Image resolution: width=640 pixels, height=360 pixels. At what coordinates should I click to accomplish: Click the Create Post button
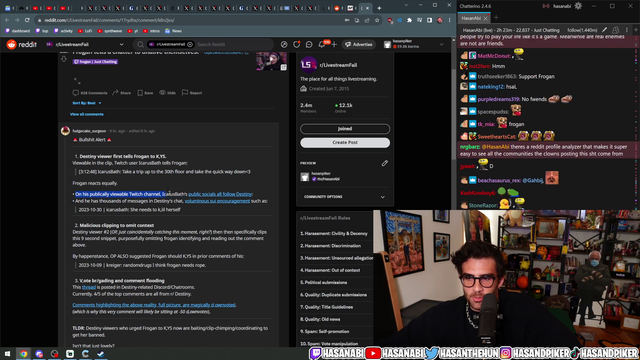(345, 142)
